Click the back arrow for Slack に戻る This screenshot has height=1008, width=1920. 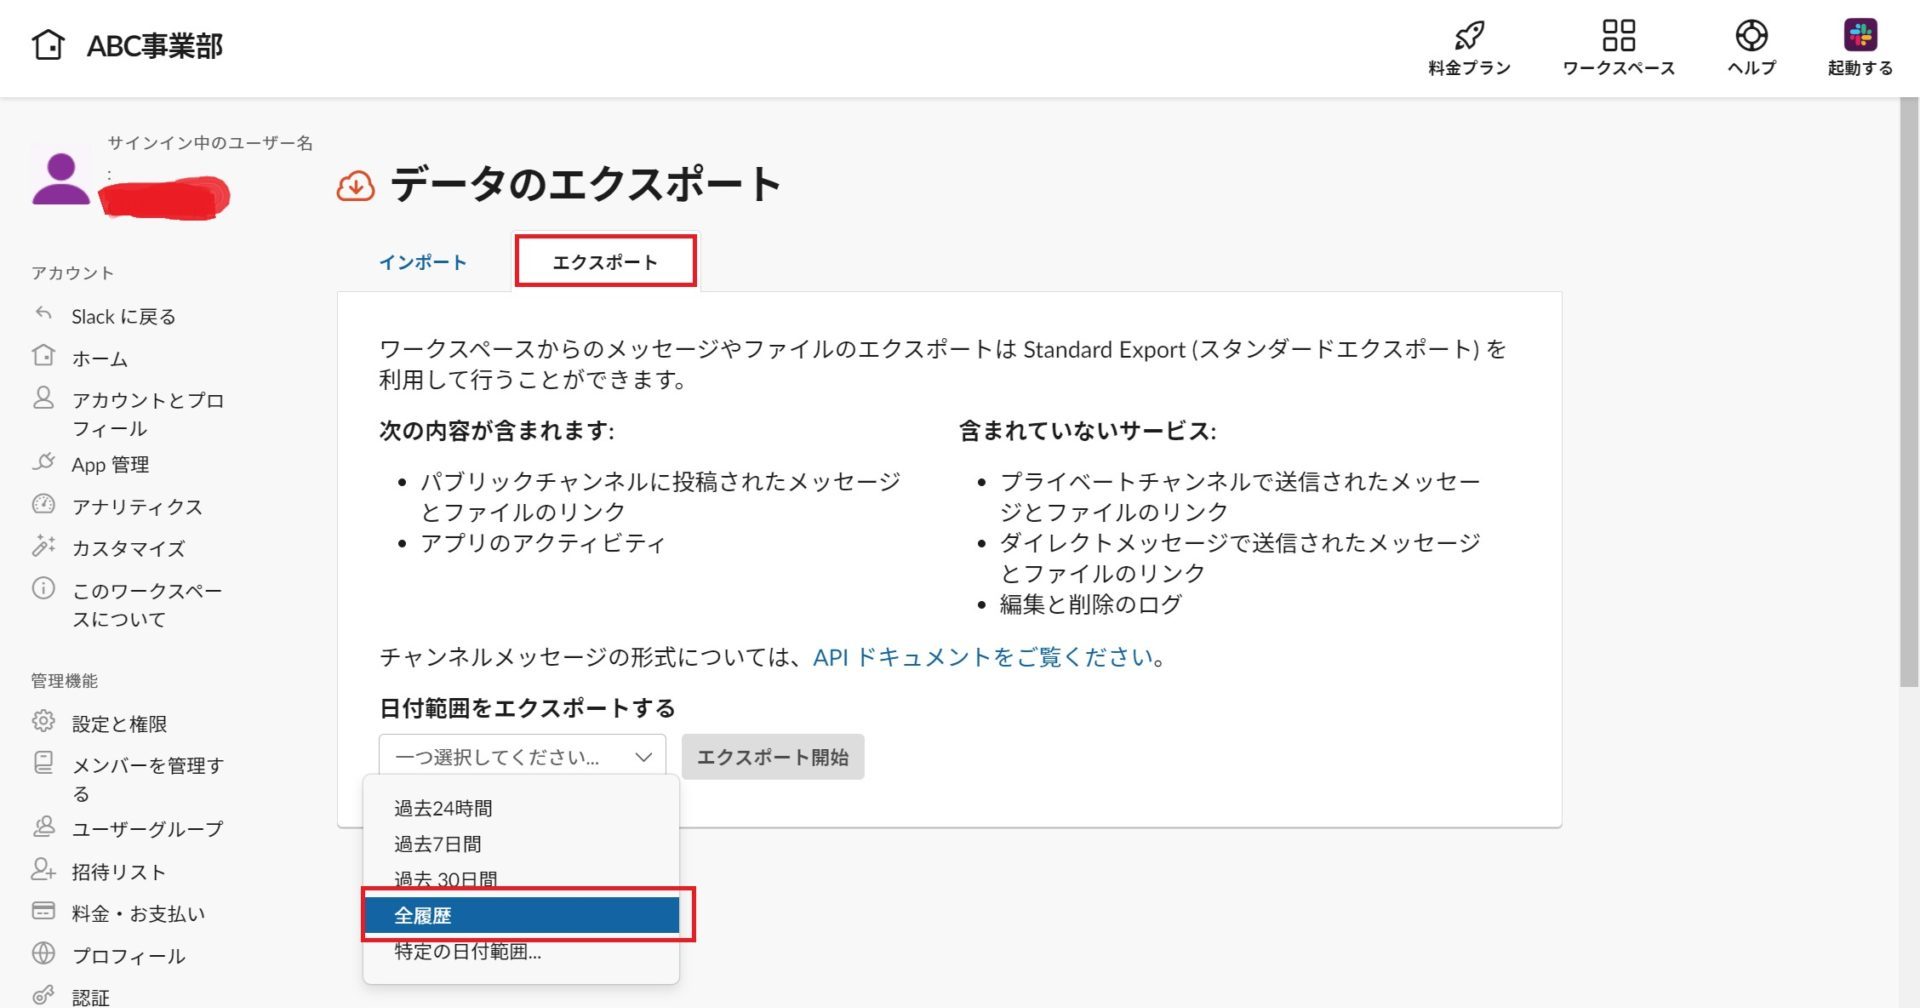(43, 314)
